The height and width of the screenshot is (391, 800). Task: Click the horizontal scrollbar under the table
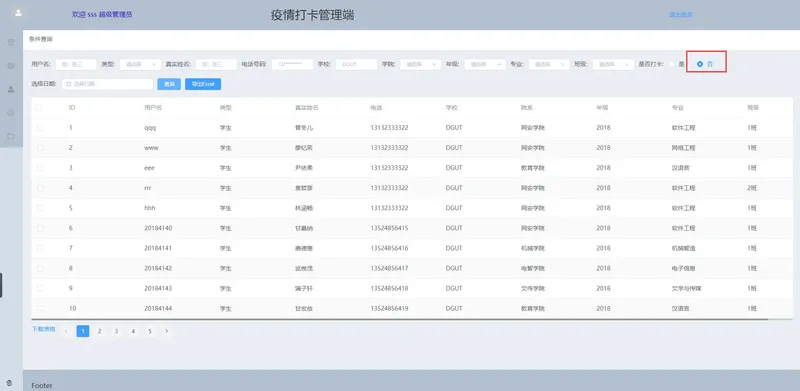pyautogui.click(x=399, y=320)
